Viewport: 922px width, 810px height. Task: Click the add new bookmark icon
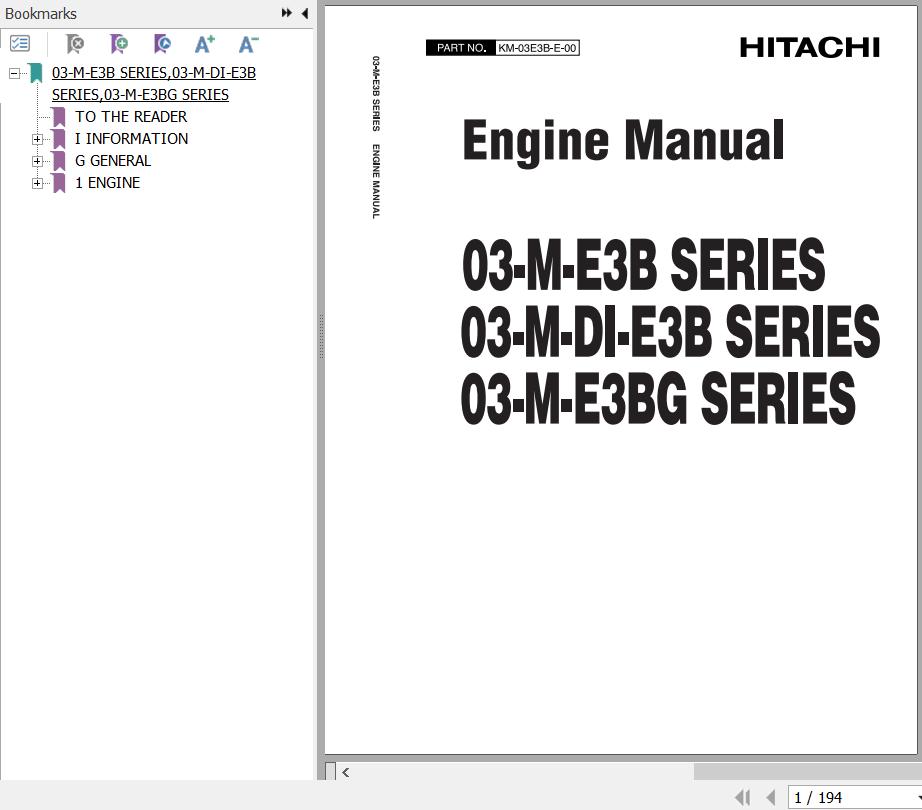[x=119, y=43]
